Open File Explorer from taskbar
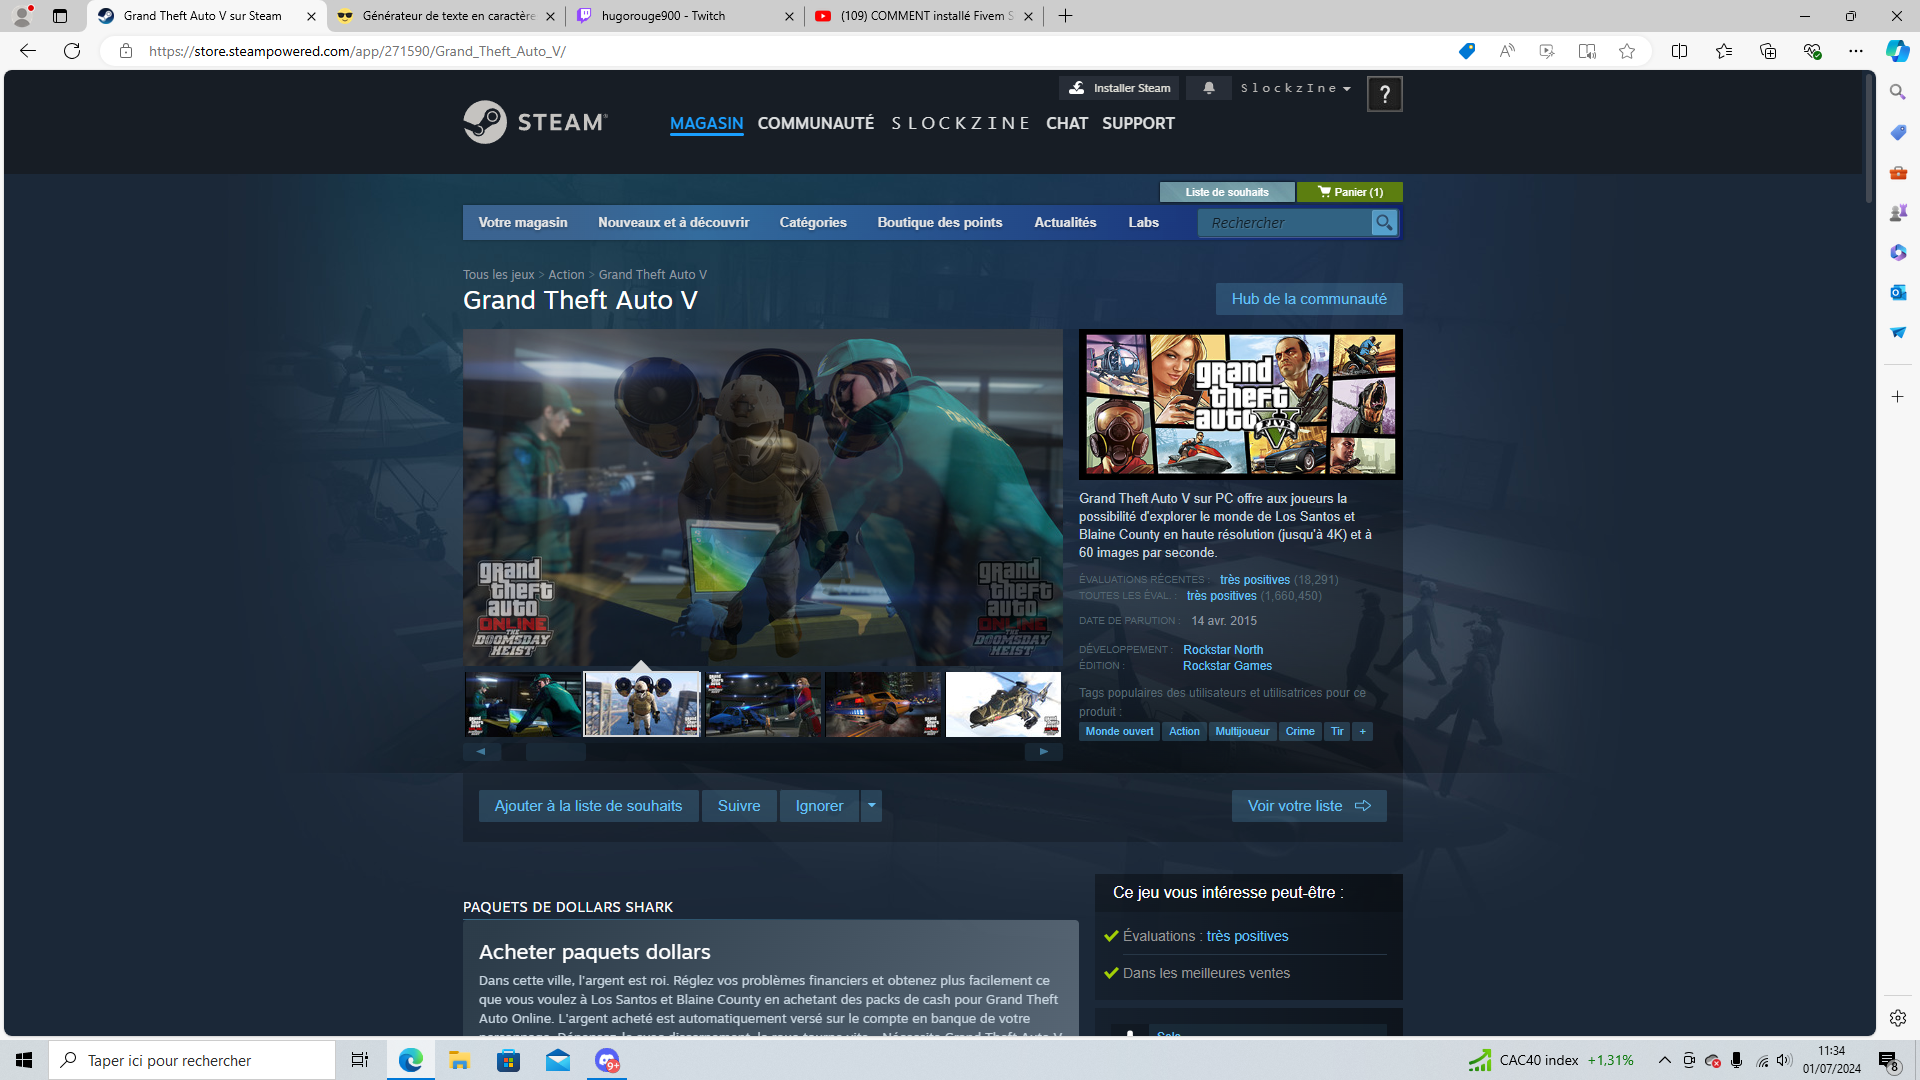1920x1080 pixels. coord(459,1060)
